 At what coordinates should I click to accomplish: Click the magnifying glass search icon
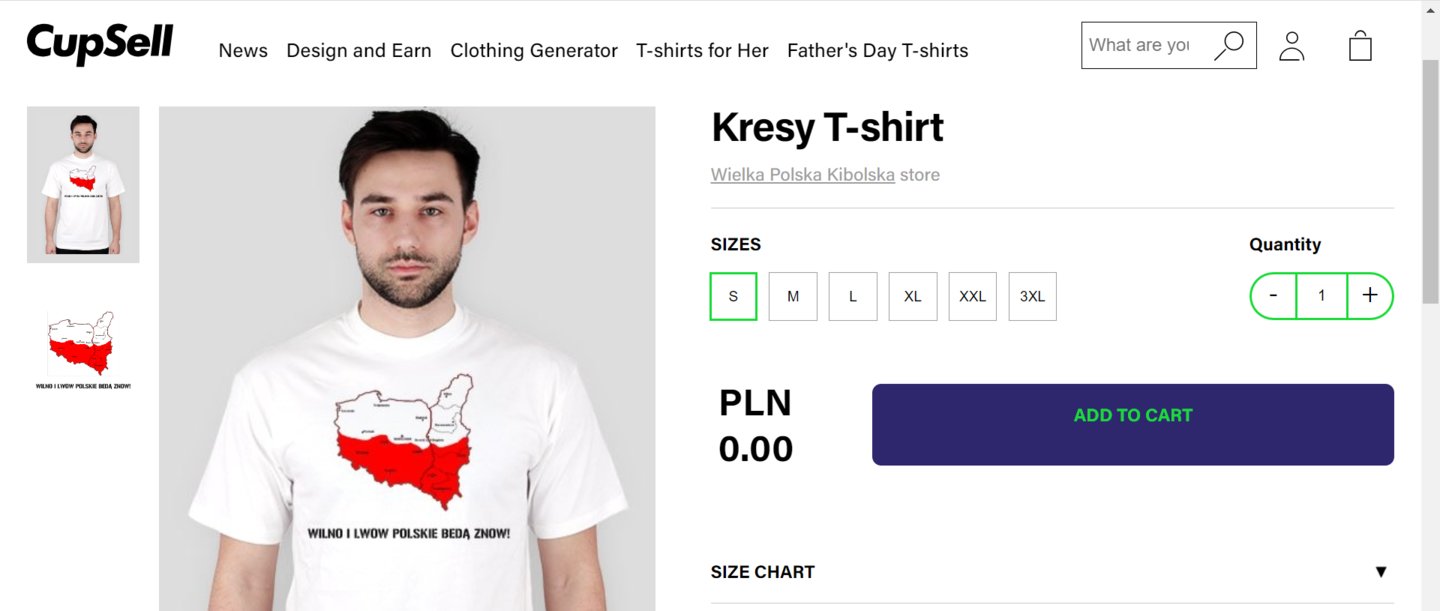(x=1229, y=46)
